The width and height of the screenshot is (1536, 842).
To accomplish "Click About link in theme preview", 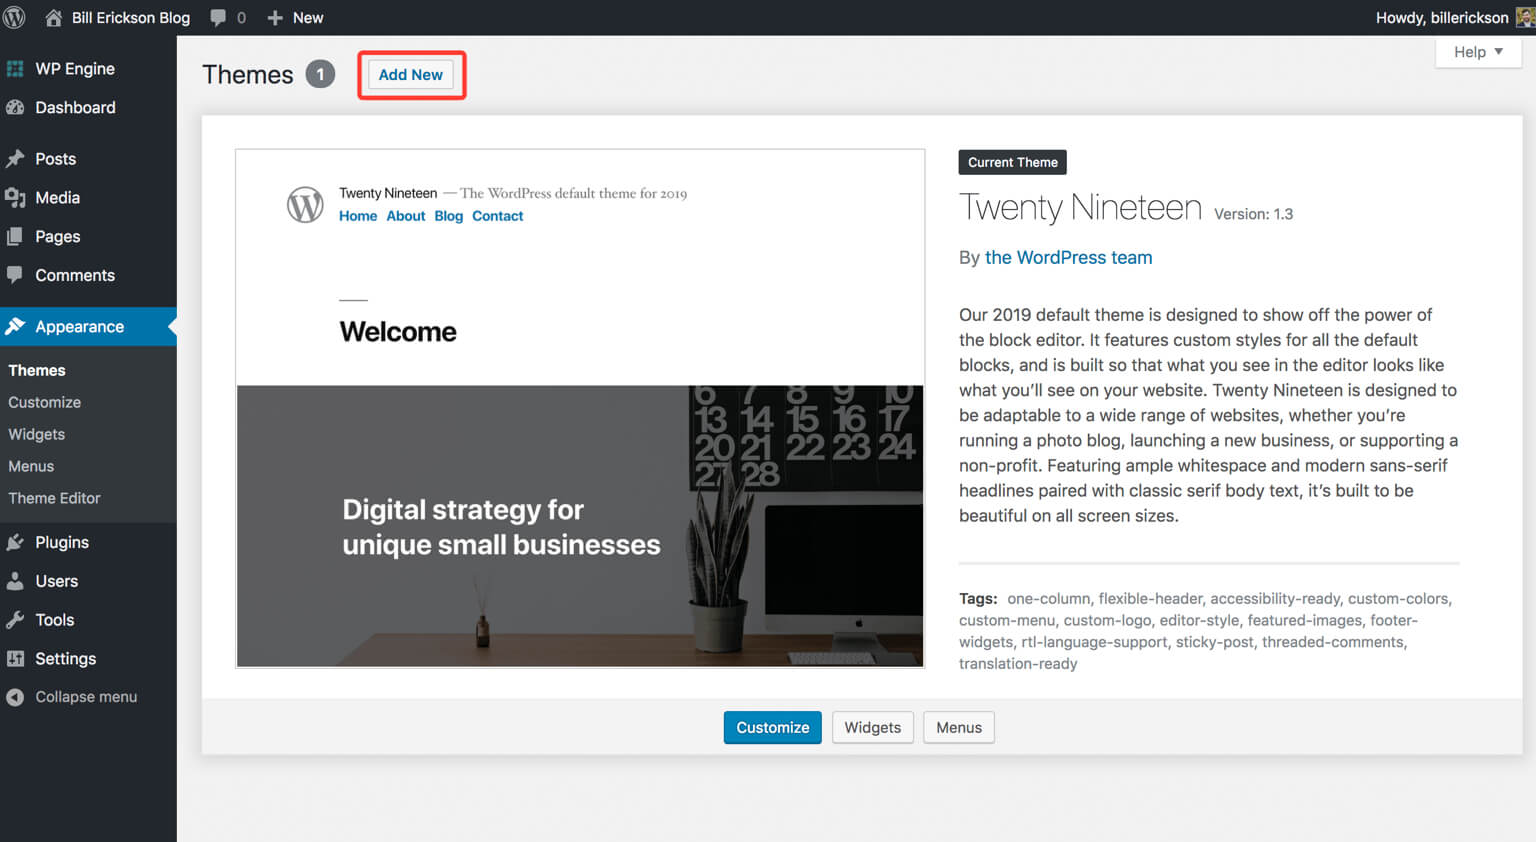I will (406, 216).
